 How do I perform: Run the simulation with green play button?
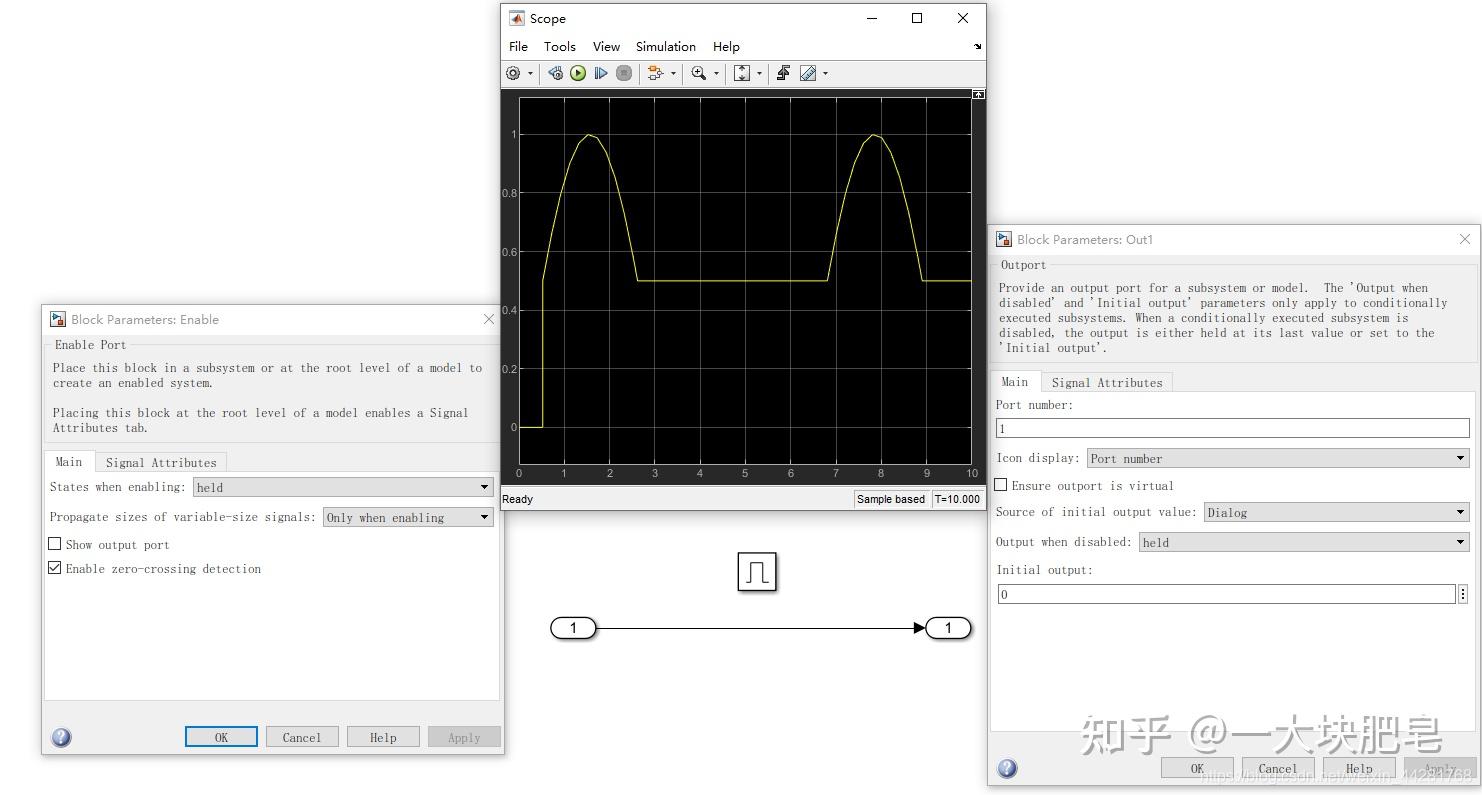[x=578, y=73]
